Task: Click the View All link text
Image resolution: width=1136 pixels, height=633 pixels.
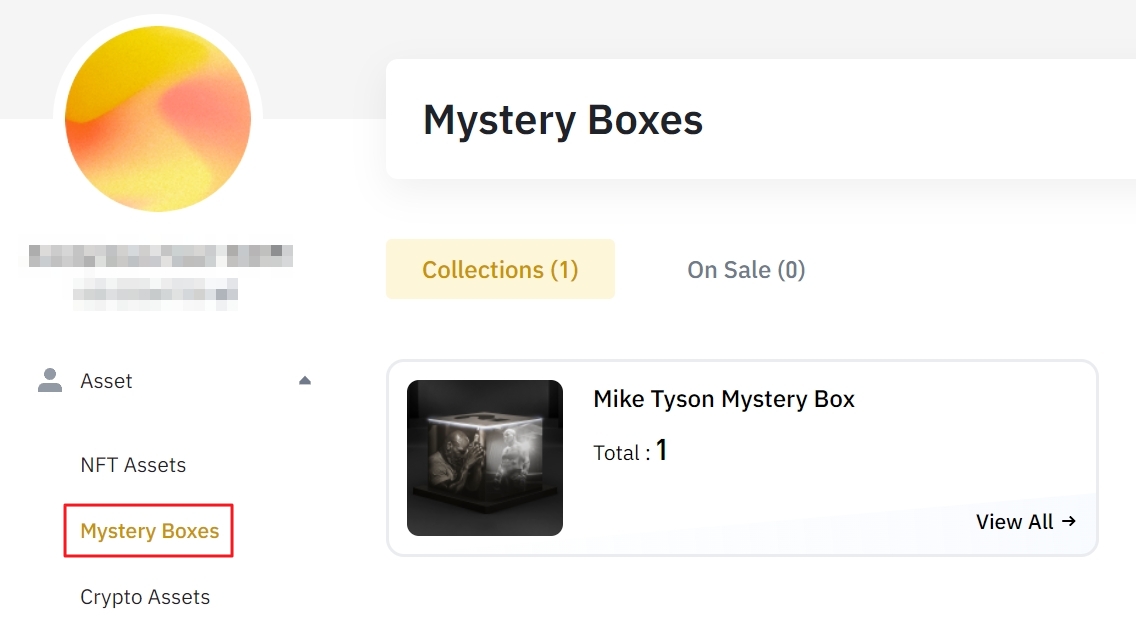Action: coord(1014,521)
